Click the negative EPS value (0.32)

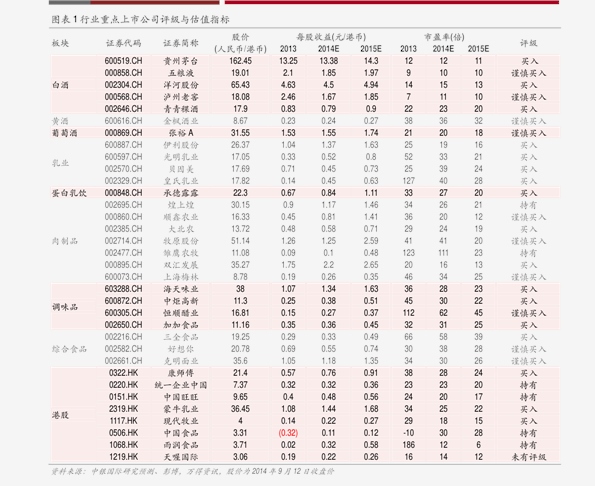click(288, 433)
